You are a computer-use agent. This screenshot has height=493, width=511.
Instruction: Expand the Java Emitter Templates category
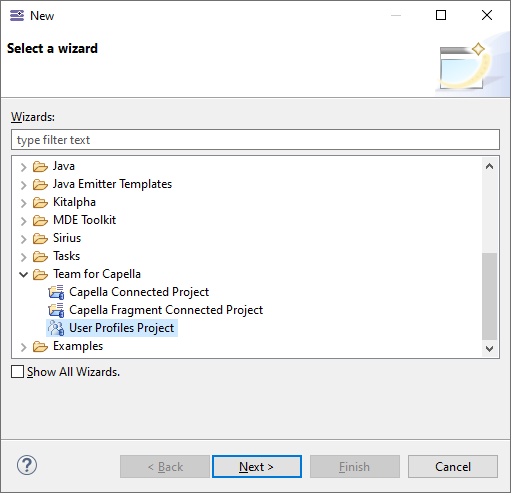[x=23, y=185]
